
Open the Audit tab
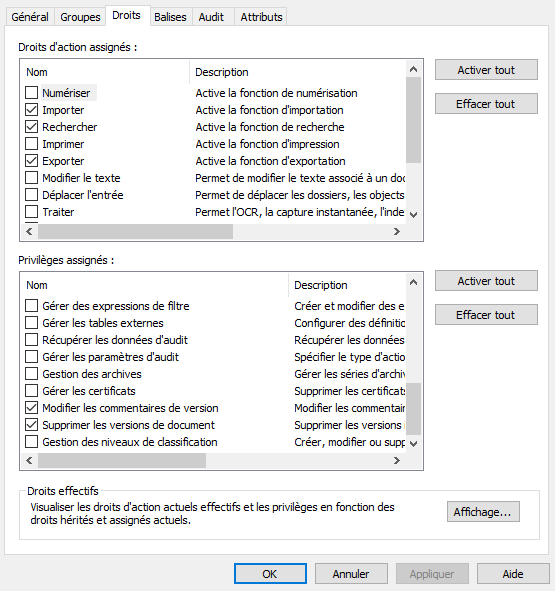click(211, 17)
